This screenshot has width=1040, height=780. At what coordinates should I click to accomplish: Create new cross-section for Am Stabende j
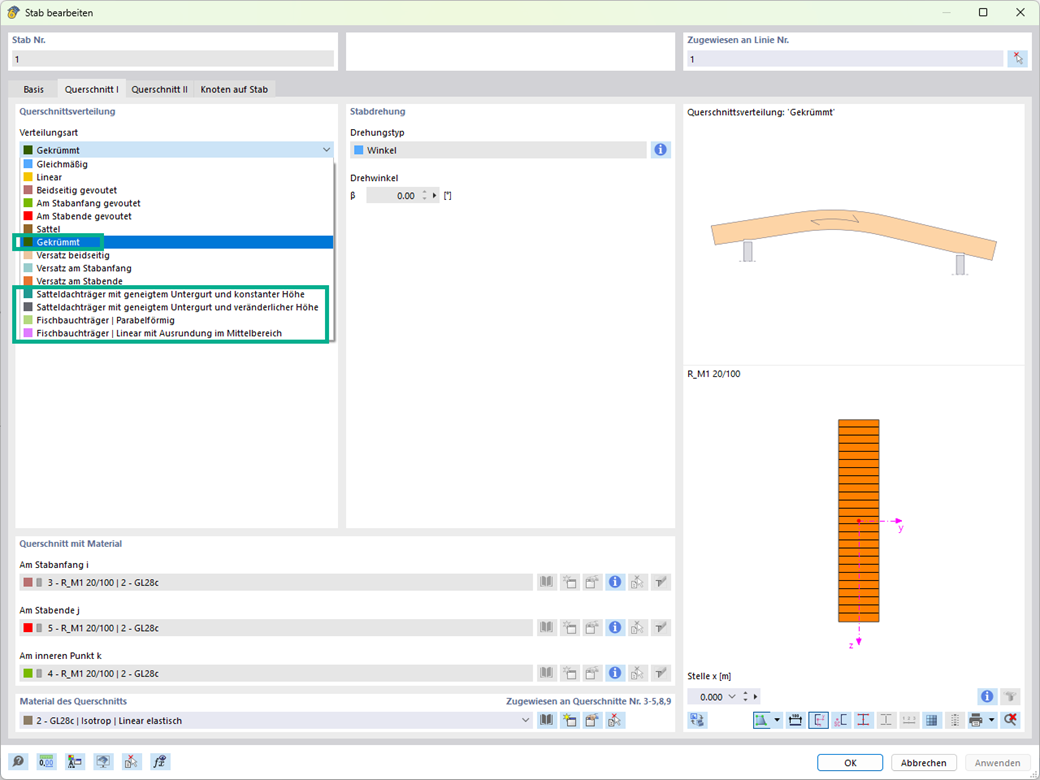[569, 627]
